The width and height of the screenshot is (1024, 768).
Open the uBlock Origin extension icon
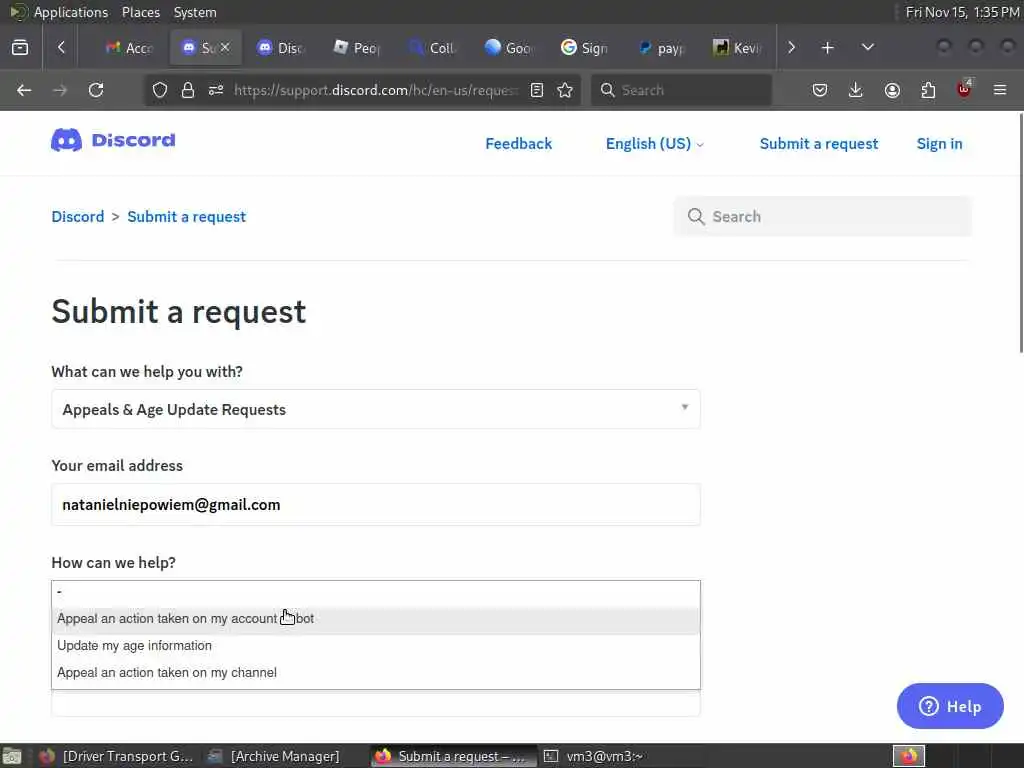click(964, 90)
